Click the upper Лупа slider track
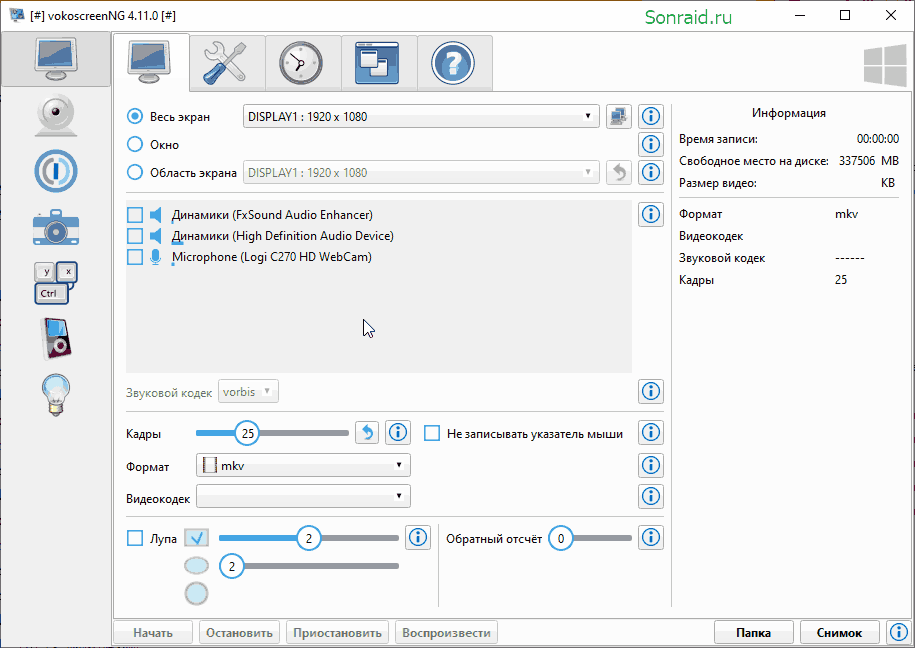Image resolution: width=915 pixels, height=648 pixels. click(x=309, y=538)
